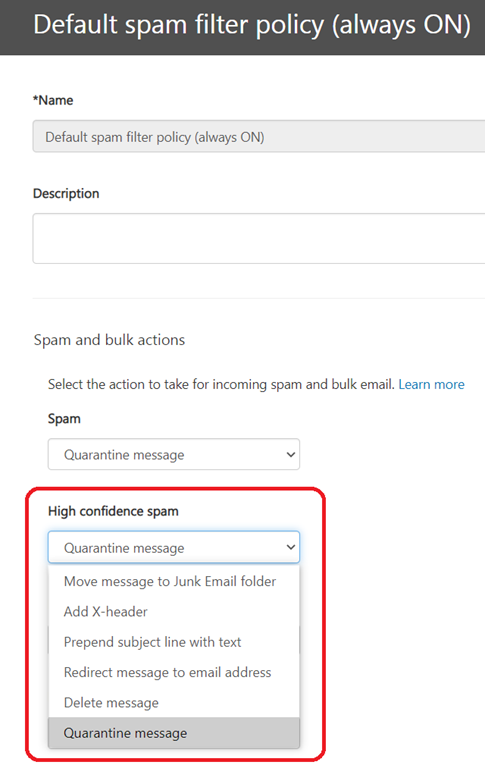Click the High confidence spam label
485x768 pixels.
coord(113,511)
